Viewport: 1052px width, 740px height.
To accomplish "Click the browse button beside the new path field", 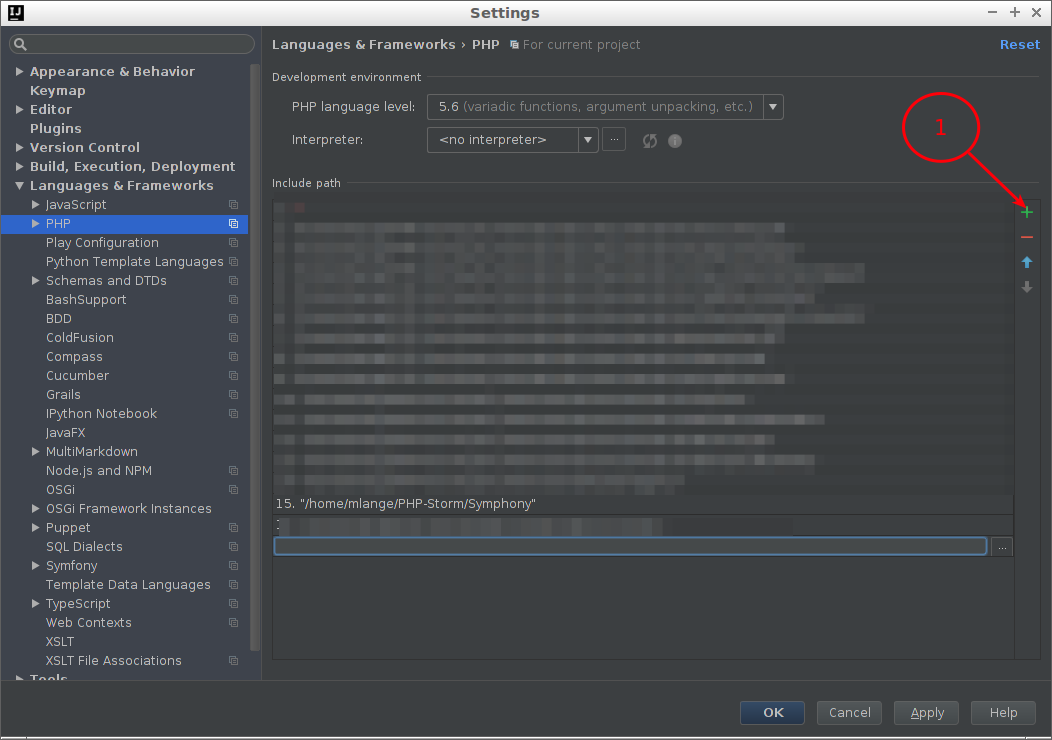I will (1002, 547).
